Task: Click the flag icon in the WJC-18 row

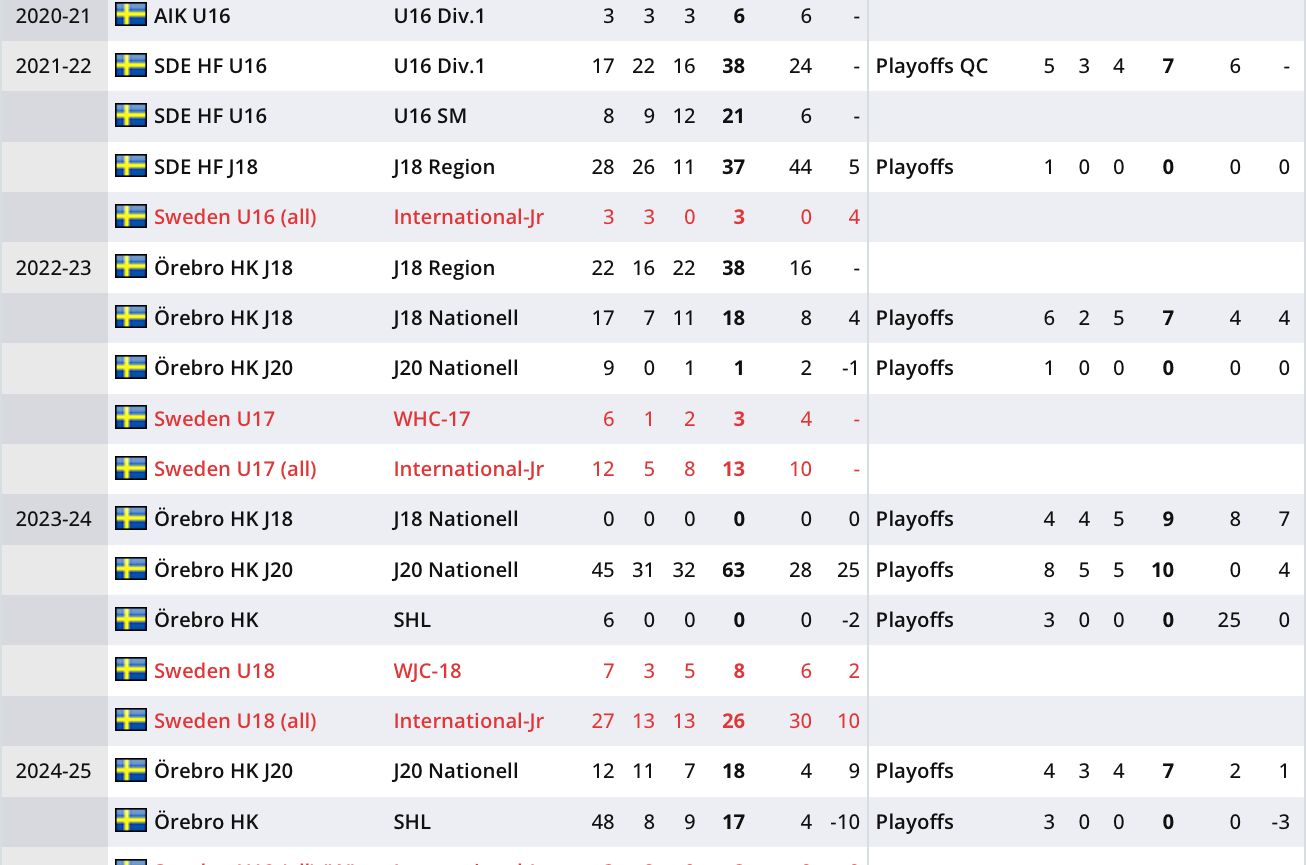Action: pyautogui.click(x=131, y=670)
